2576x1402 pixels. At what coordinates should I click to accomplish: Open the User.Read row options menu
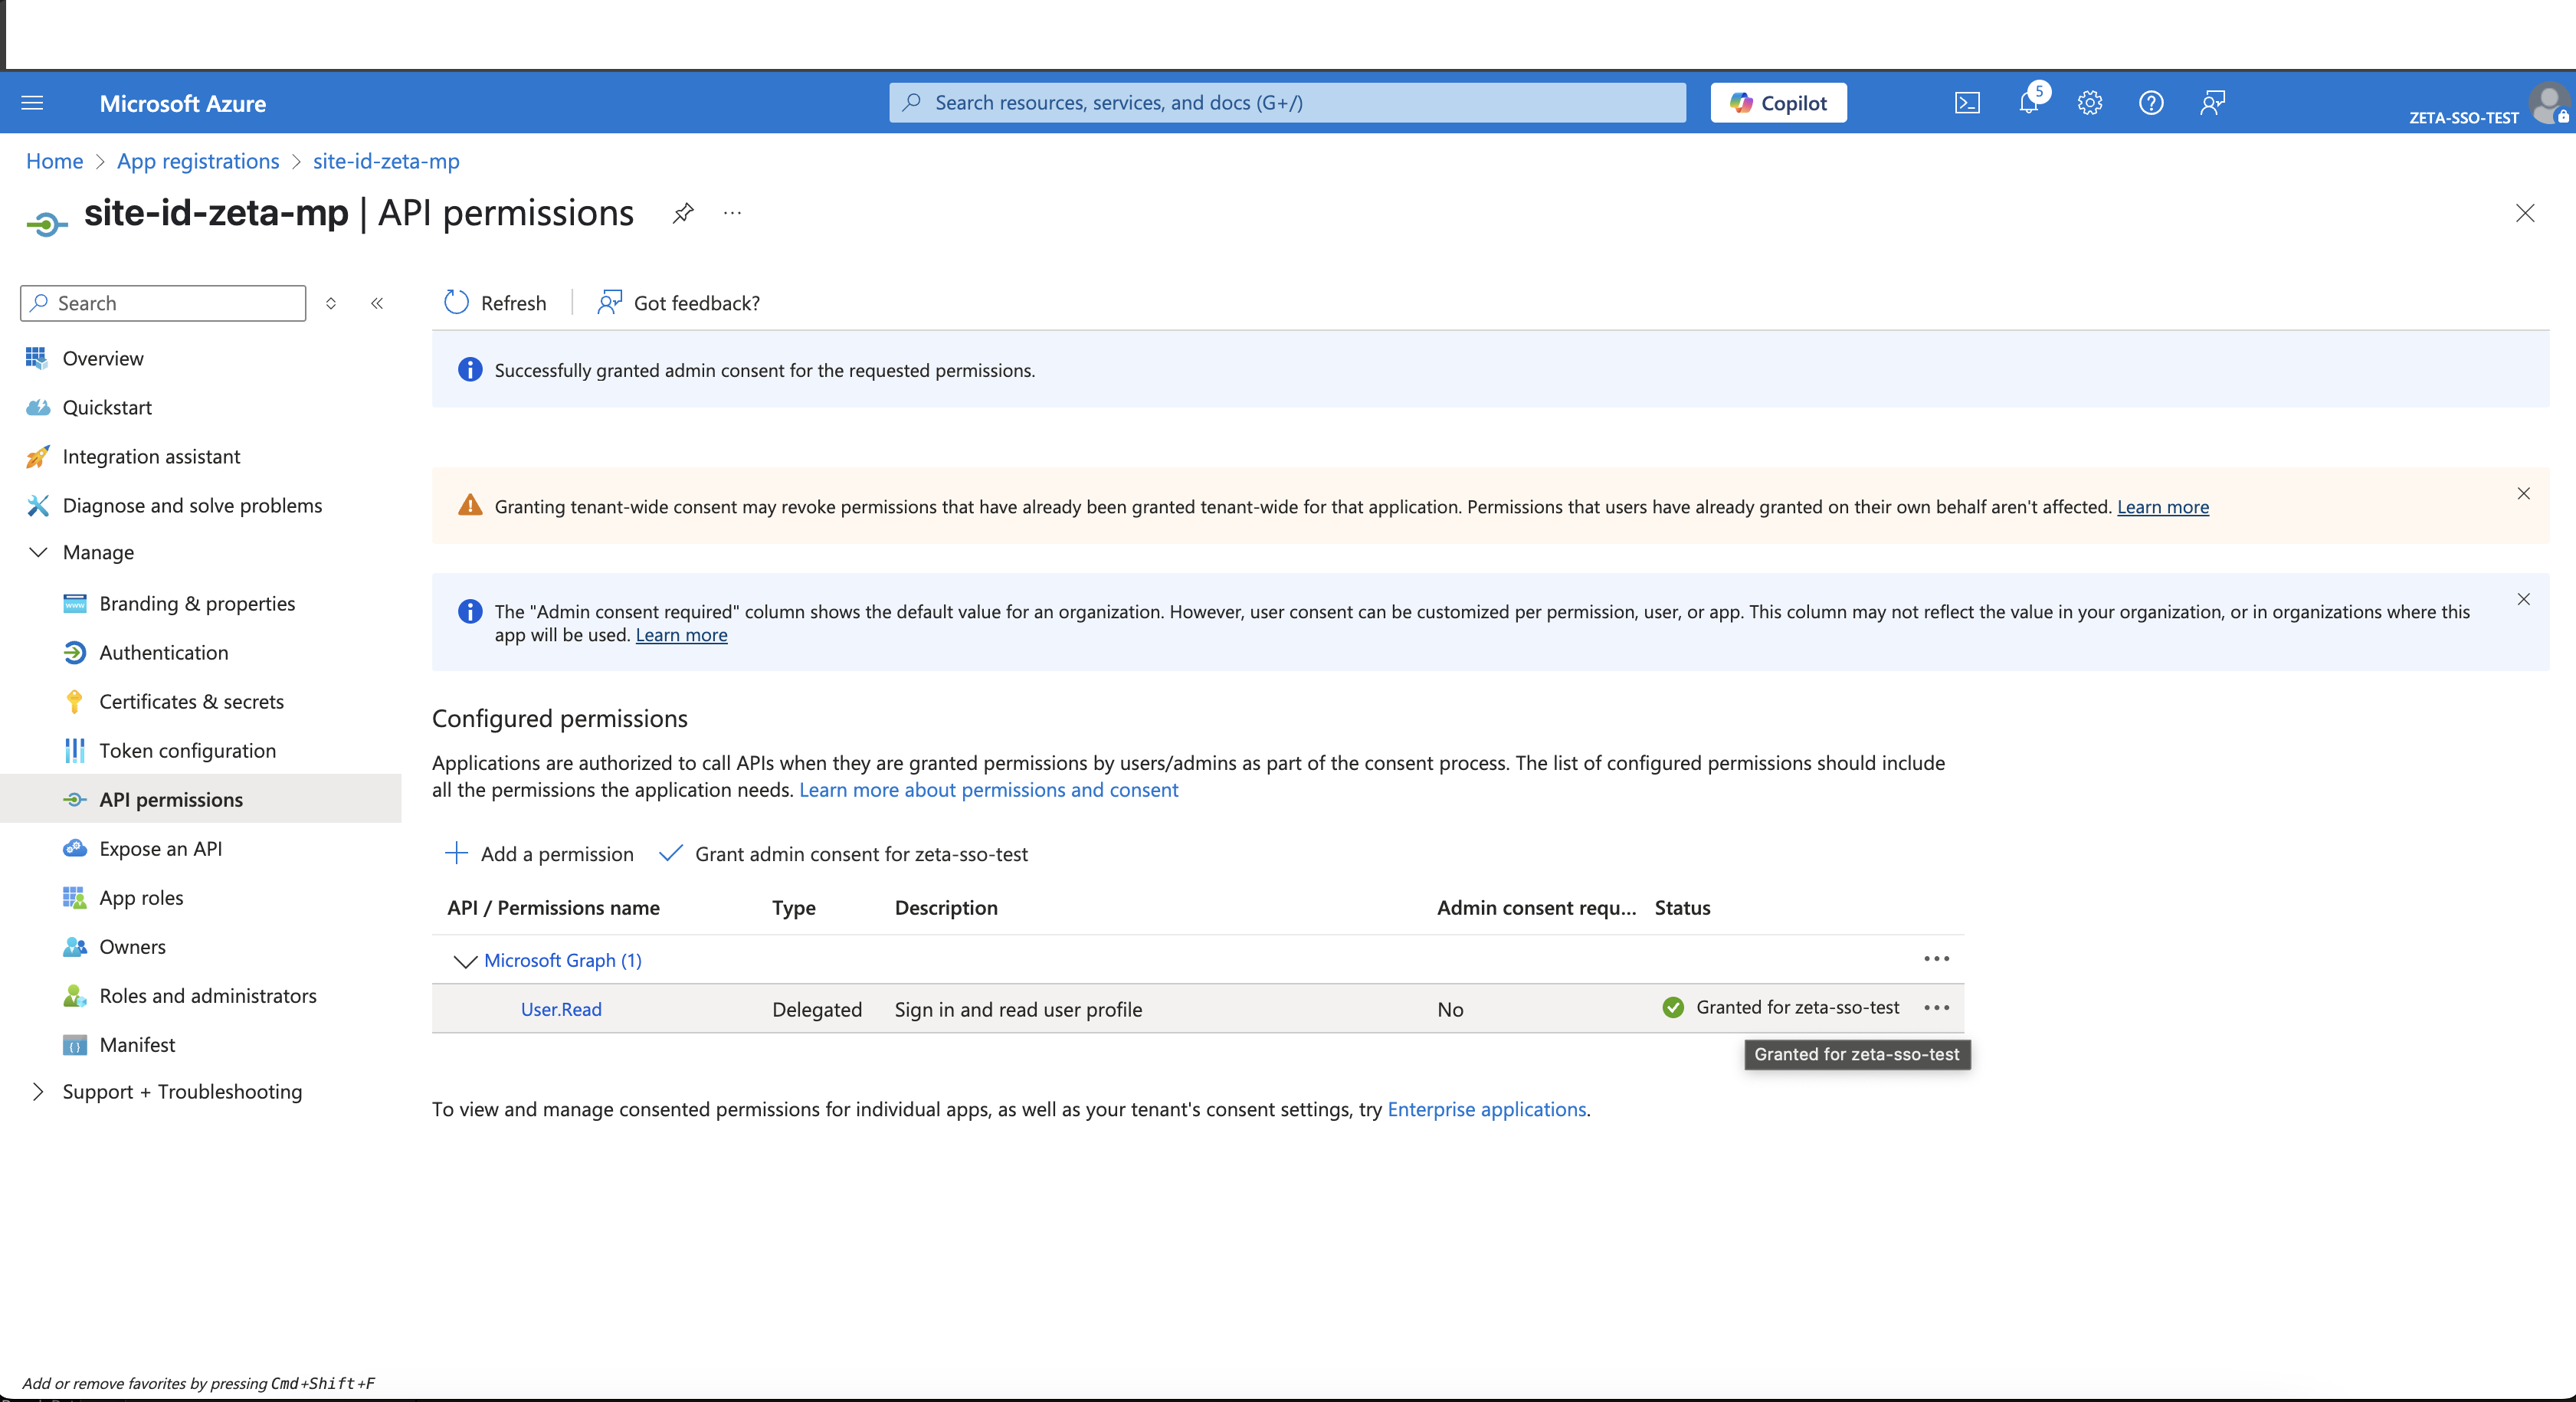coord(1936,1009)
